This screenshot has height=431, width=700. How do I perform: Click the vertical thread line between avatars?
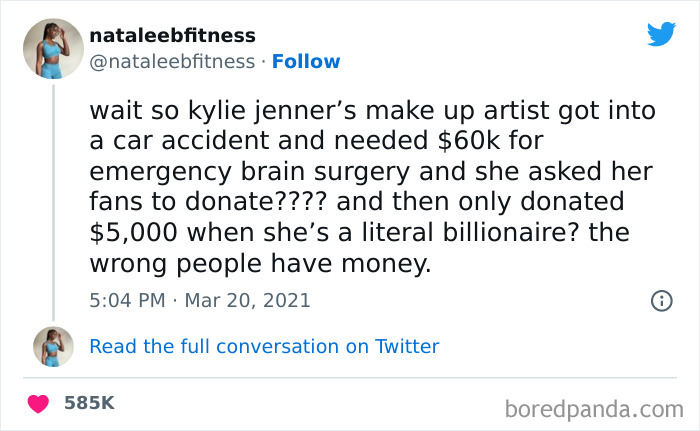pos(53,200)
